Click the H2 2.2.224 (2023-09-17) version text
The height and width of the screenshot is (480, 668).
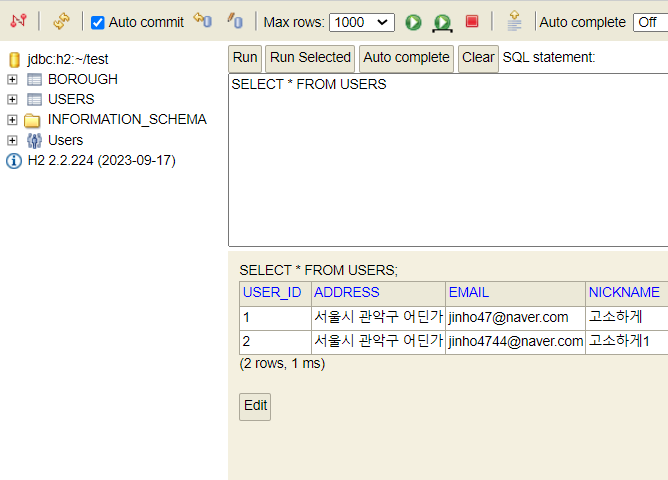(101, 161)
